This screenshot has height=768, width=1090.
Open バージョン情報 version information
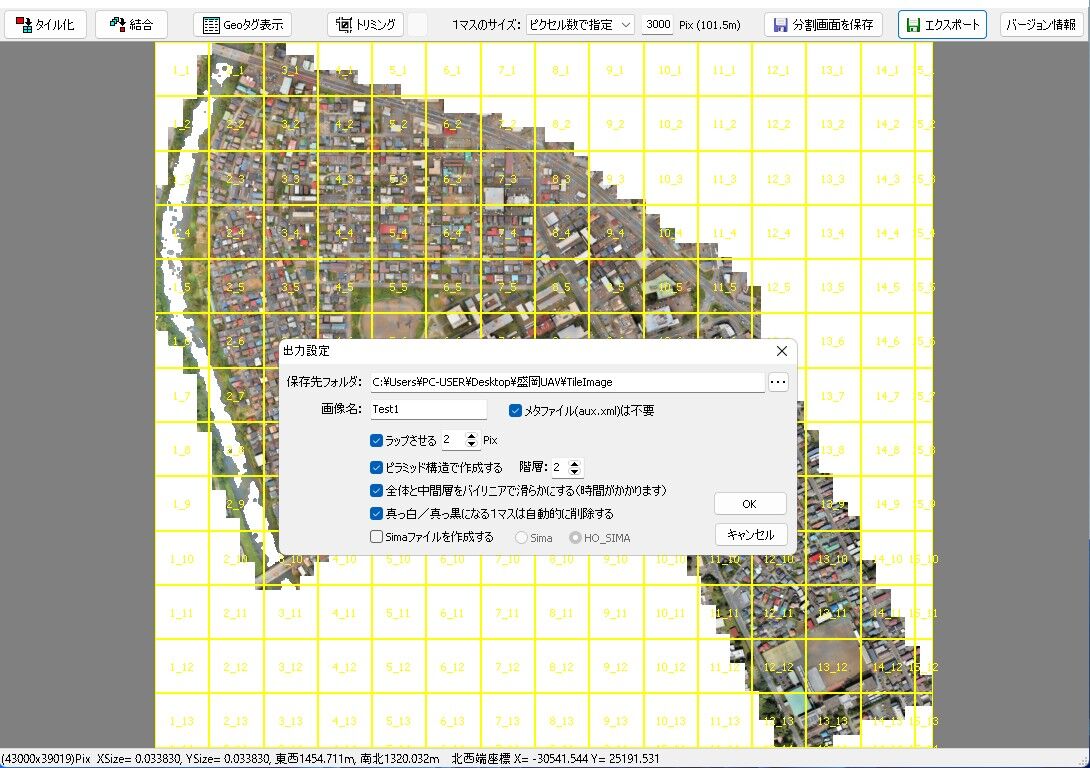[1042, 24]
